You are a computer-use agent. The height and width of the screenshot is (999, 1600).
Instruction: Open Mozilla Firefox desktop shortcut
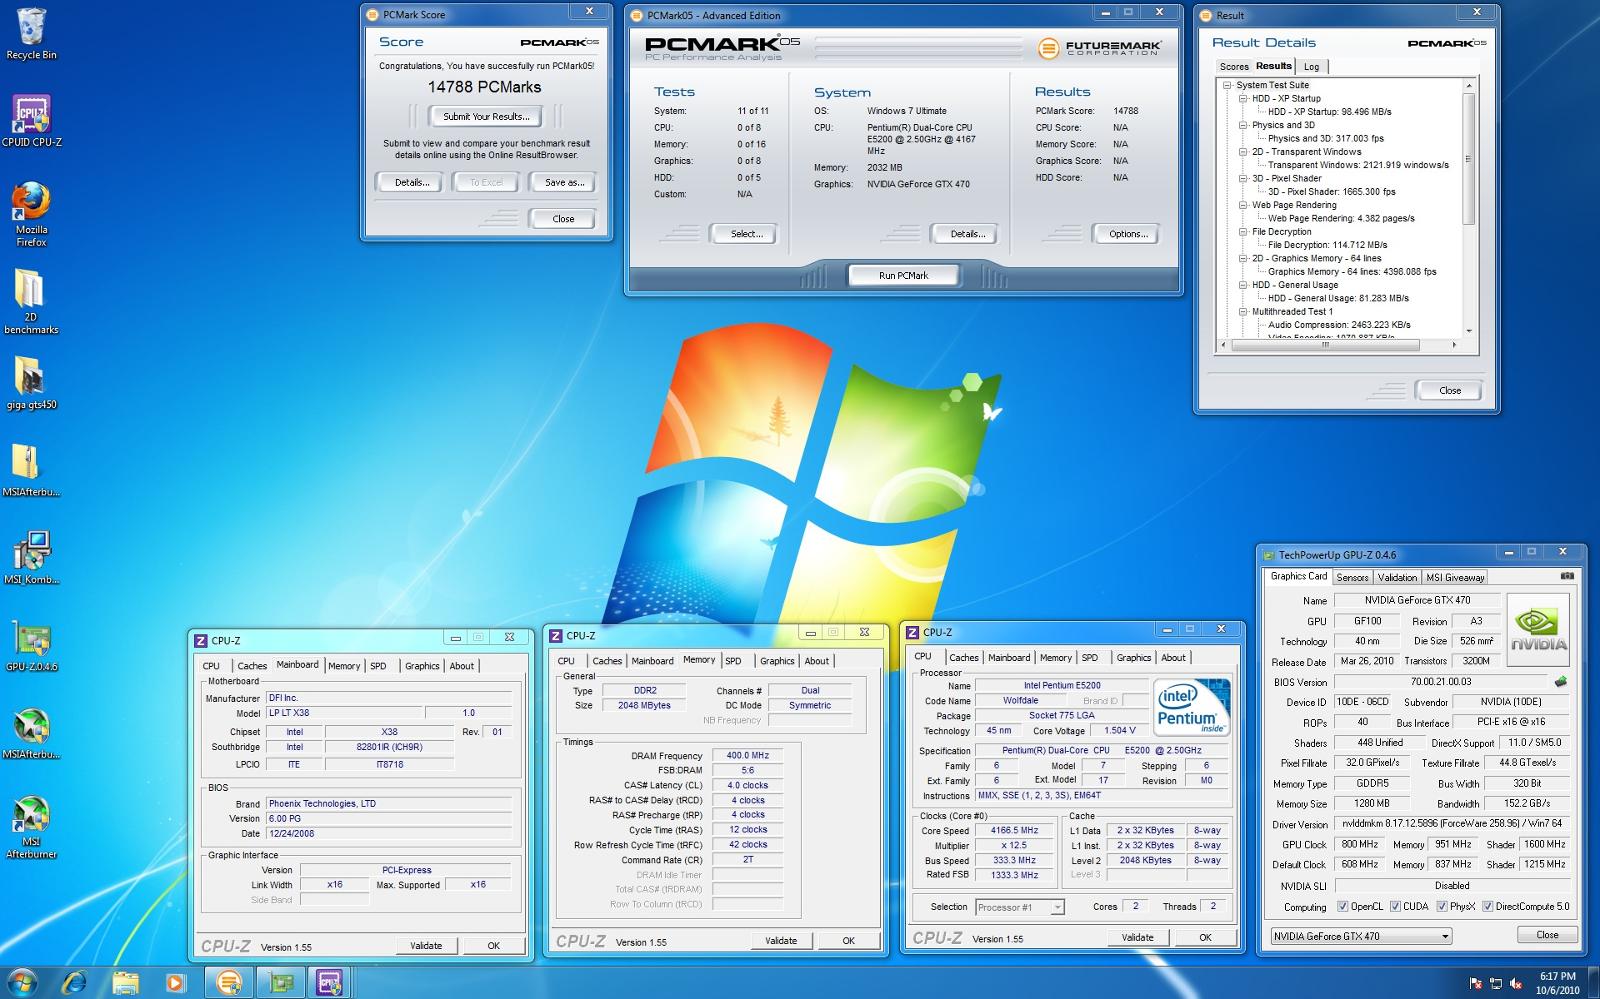click(x=31, y=213)
